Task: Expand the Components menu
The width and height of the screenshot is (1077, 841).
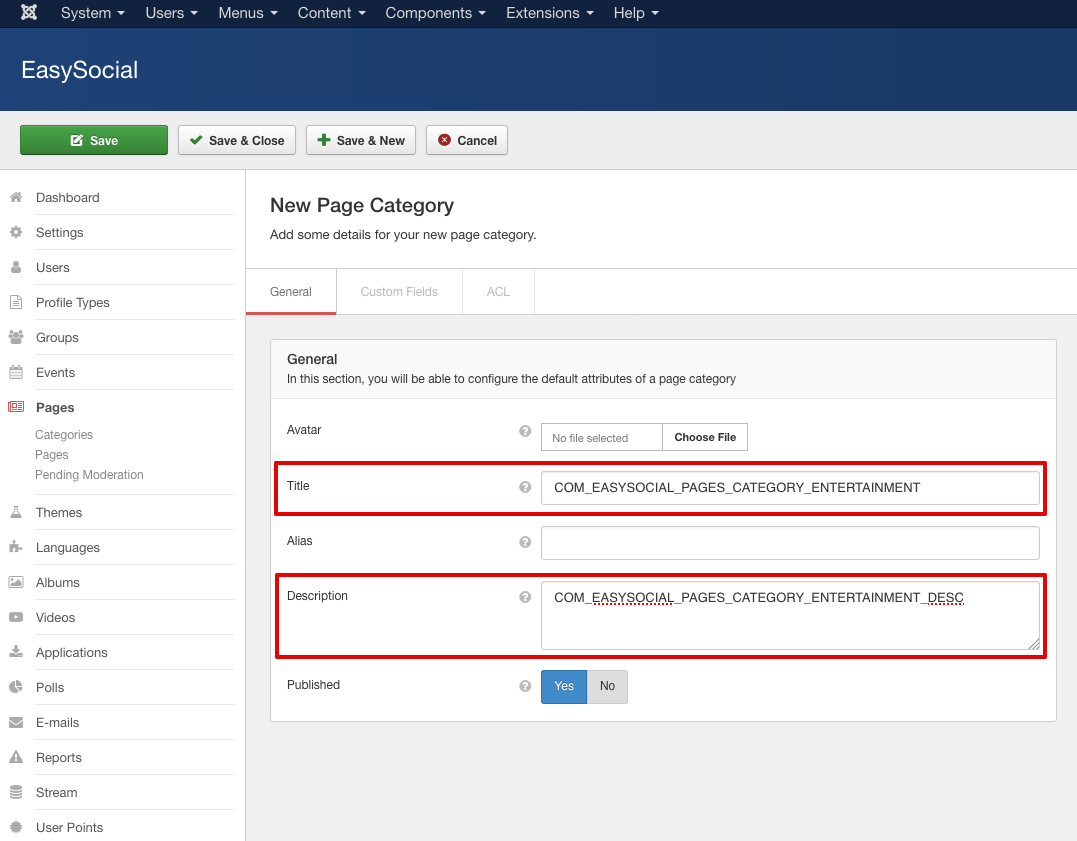Action: pos(435,13)
